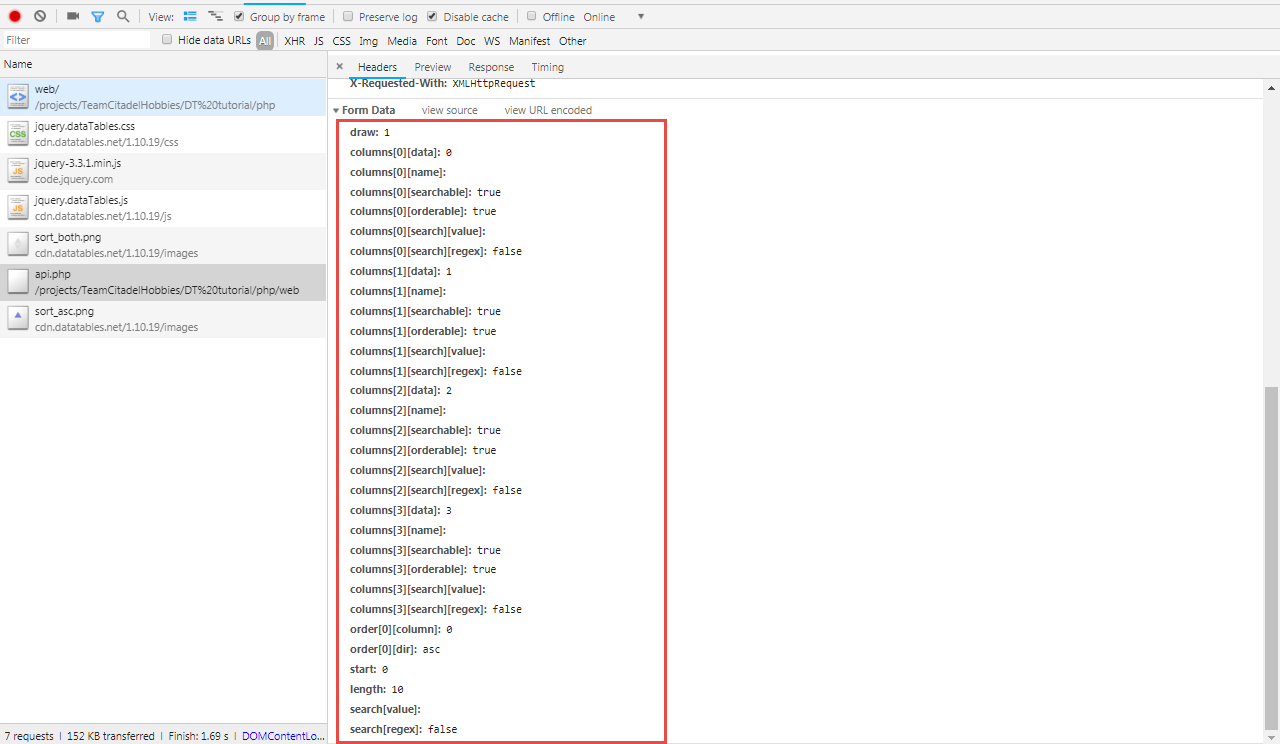Click X-Requested-With header line

(443, 84)
